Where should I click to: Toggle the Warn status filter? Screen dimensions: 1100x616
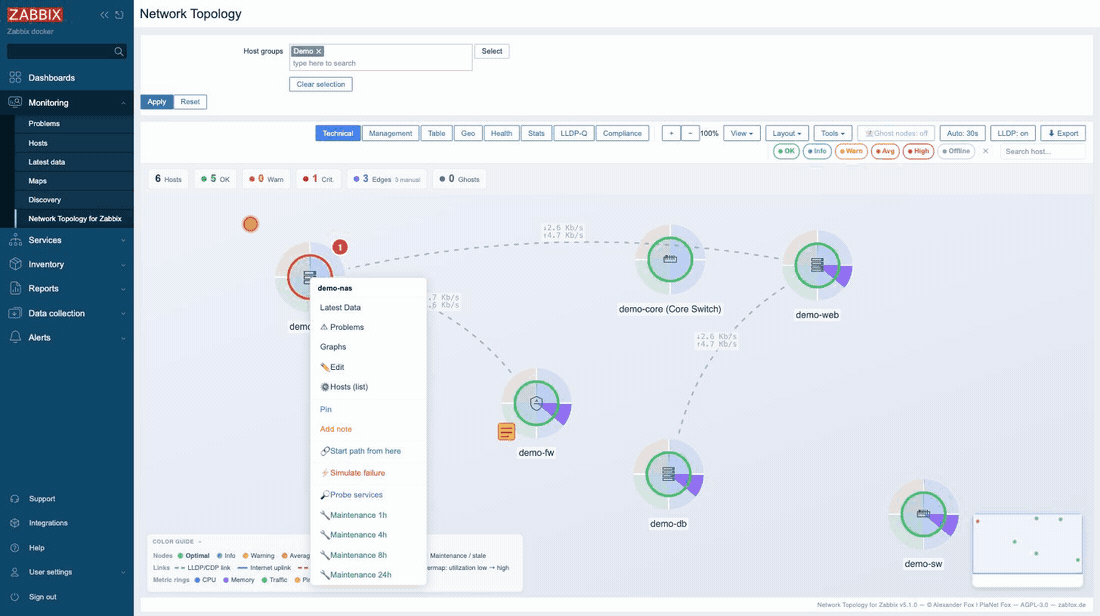tap(851, 151)
